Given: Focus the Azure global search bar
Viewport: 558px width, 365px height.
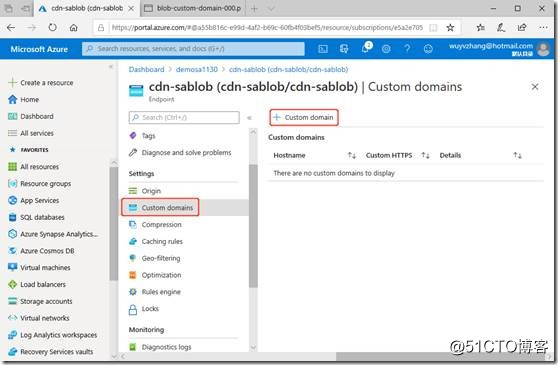Looking at the screenshot, I should pos(193,49).
